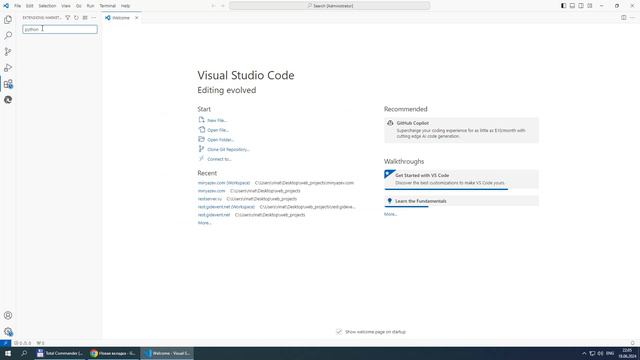Open the Explorer view in activity bar

[8, 20]
